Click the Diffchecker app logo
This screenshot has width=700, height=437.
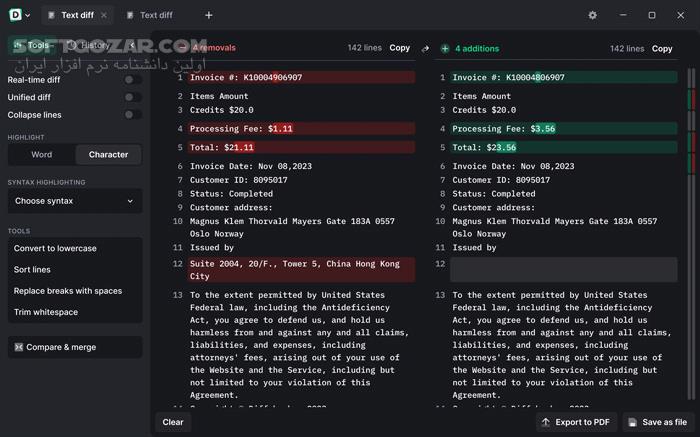pos(14,15)
